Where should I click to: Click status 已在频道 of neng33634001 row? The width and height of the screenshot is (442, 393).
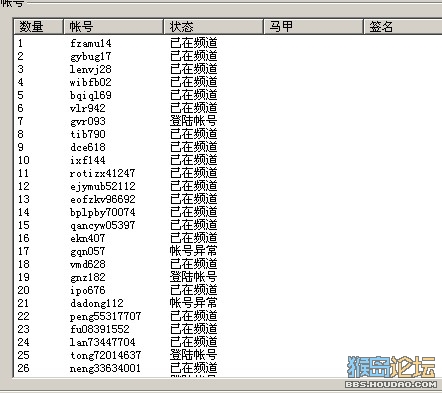coord(194,368)
